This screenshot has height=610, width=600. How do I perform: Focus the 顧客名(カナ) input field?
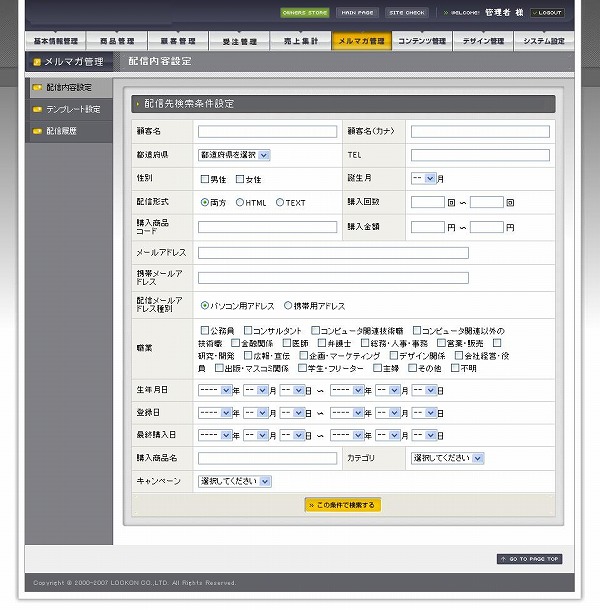[480, 131]
